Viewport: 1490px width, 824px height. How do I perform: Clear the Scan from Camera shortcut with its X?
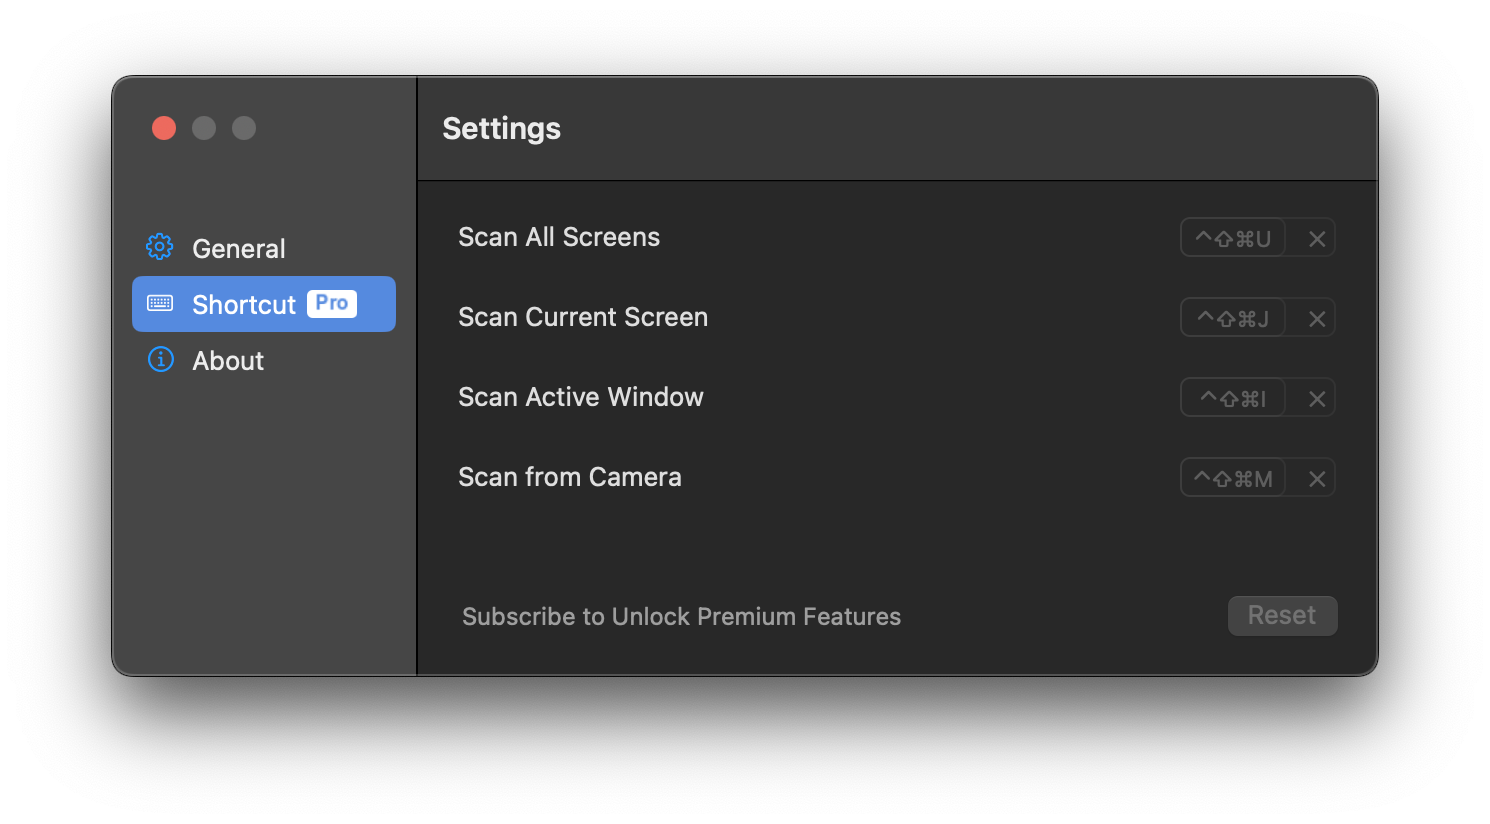pos(1316,477)
